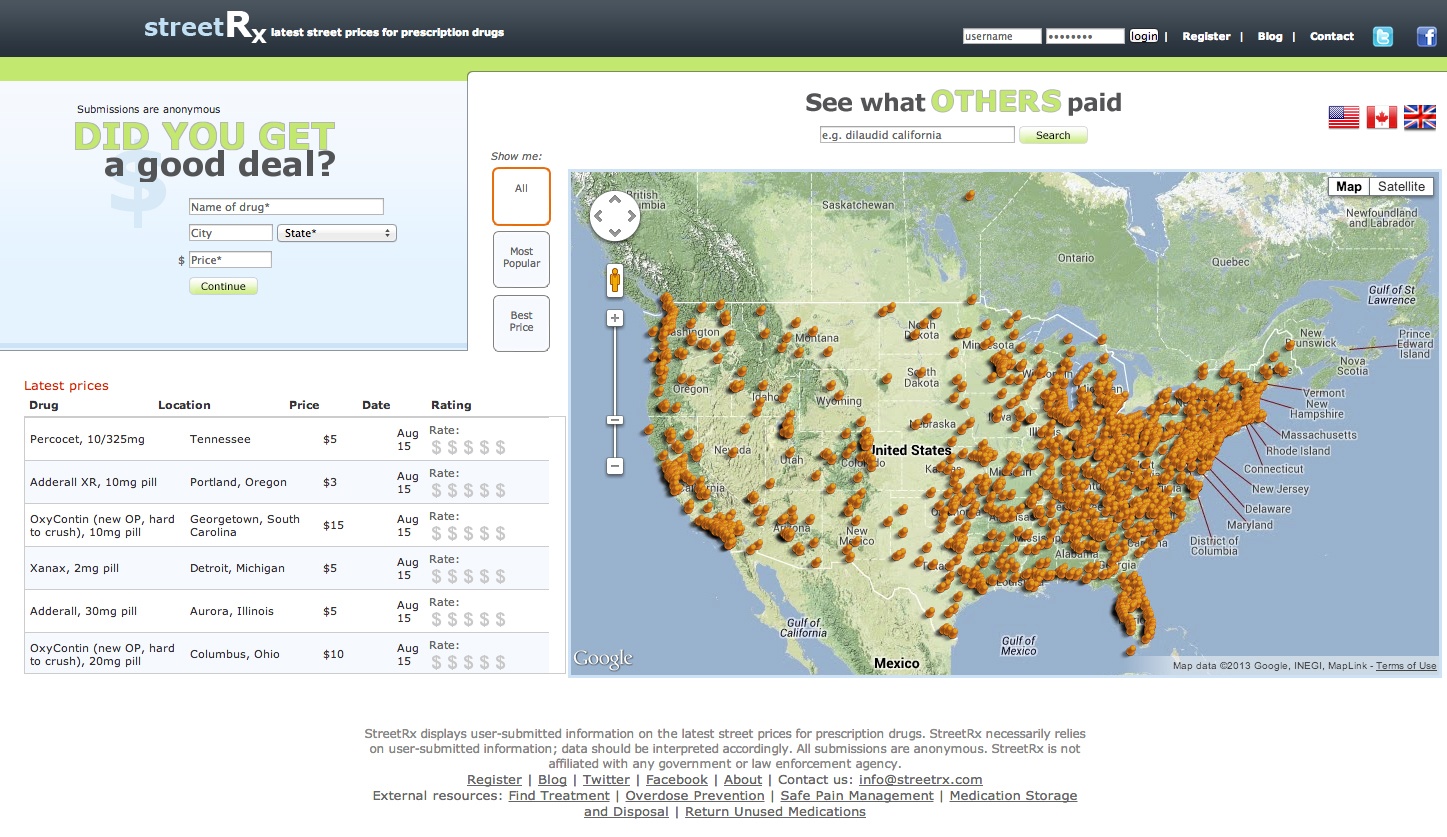
Task: Open the State dropdown
Action: pyautogui.click(x=337, y=233)
